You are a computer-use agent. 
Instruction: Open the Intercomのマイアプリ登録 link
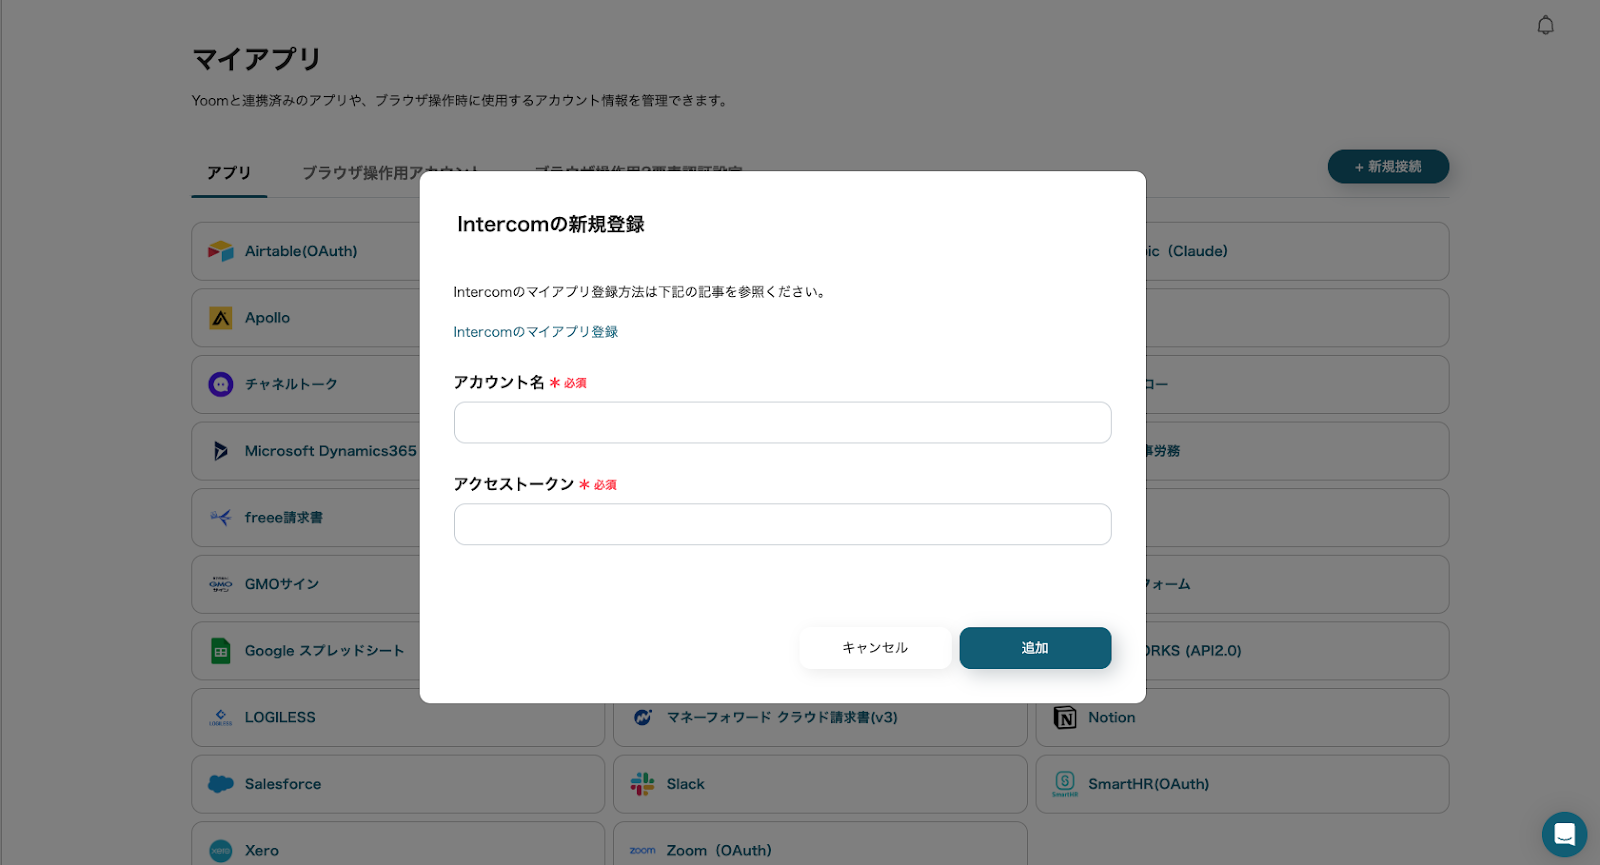[536, 332]
